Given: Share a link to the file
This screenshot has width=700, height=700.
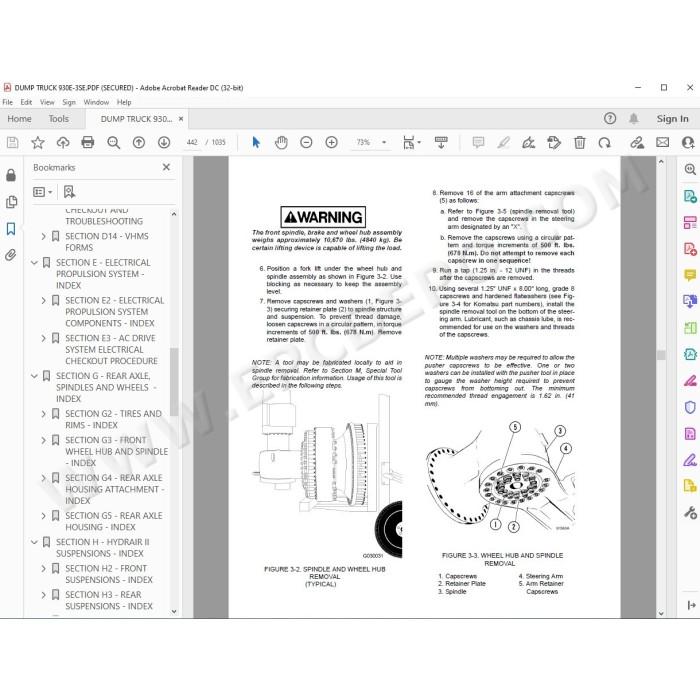Looking at the screenshot, I should click(637, 142).
